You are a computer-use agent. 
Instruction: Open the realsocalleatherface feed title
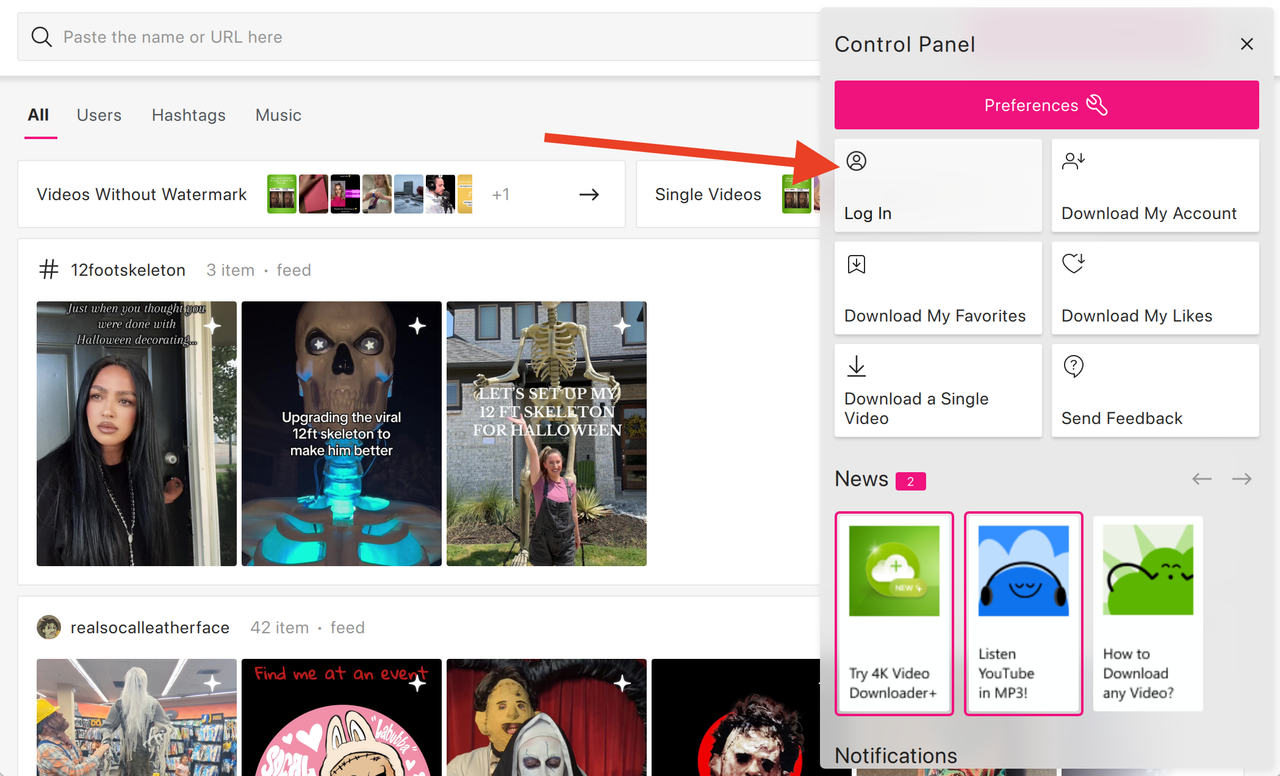click(x=150, y=628)
